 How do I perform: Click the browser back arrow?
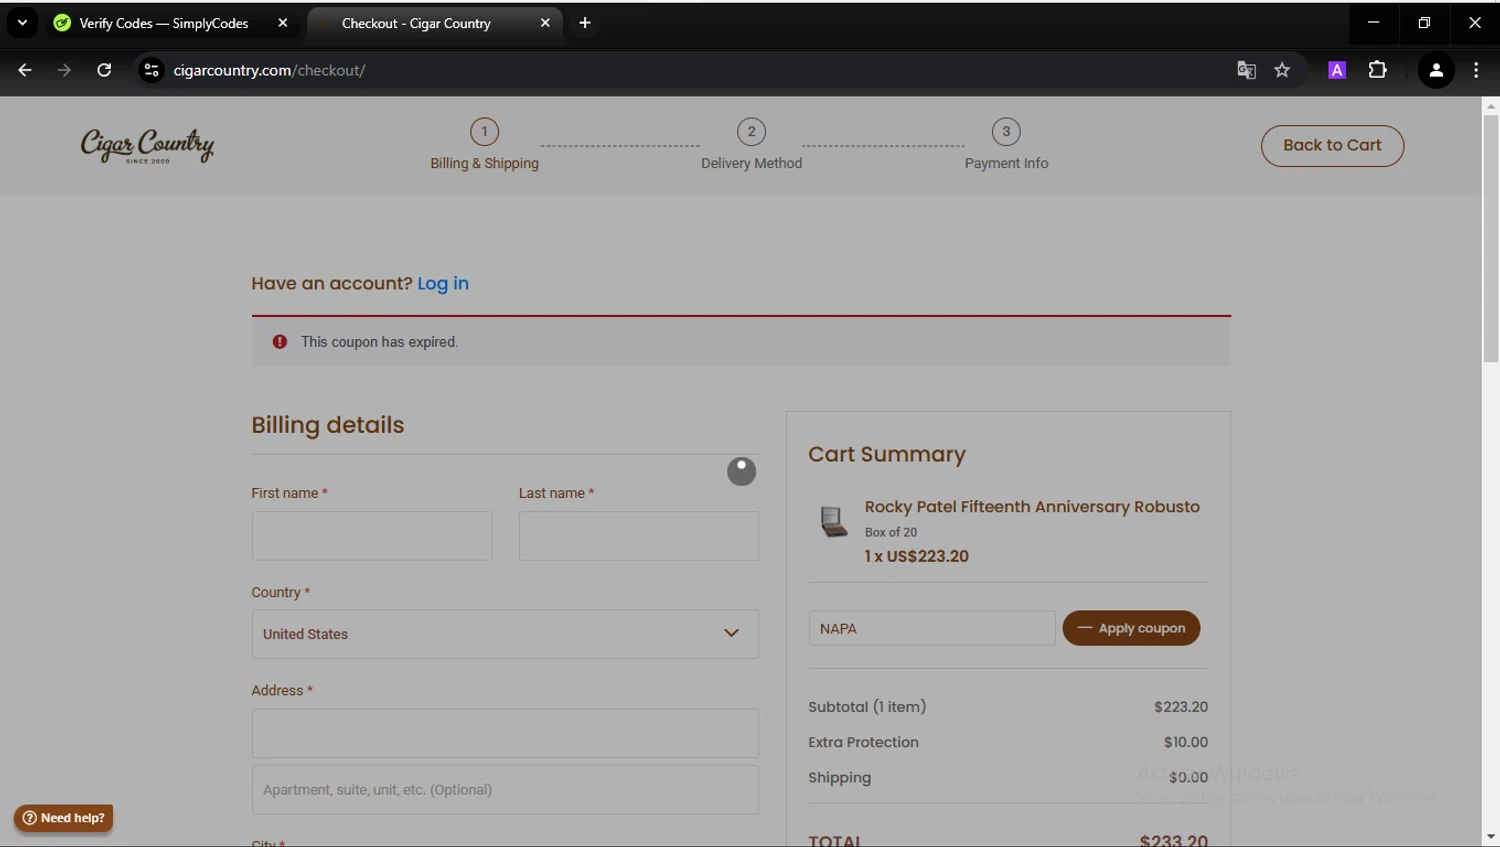tap(25, 70)
